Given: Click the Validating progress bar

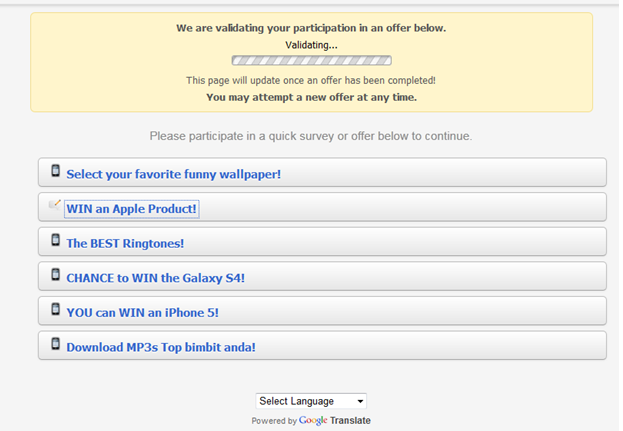Looking at the screenshot, I should point(311,61).
